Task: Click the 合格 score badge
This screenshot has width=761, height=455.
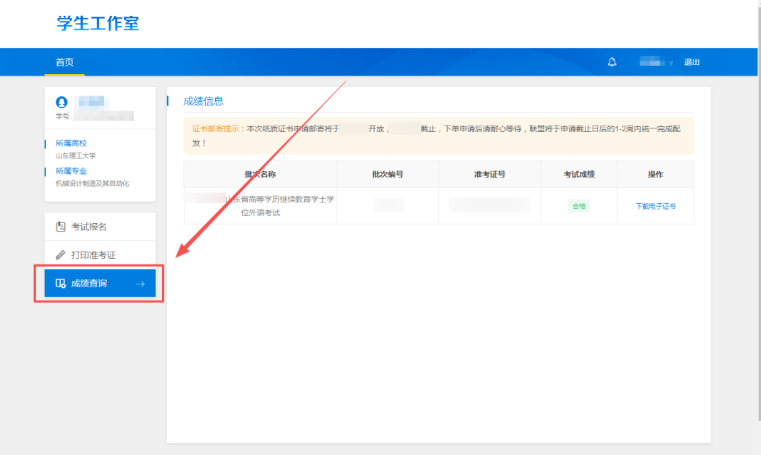Action: pyautogui.click(x=579, y=206)
